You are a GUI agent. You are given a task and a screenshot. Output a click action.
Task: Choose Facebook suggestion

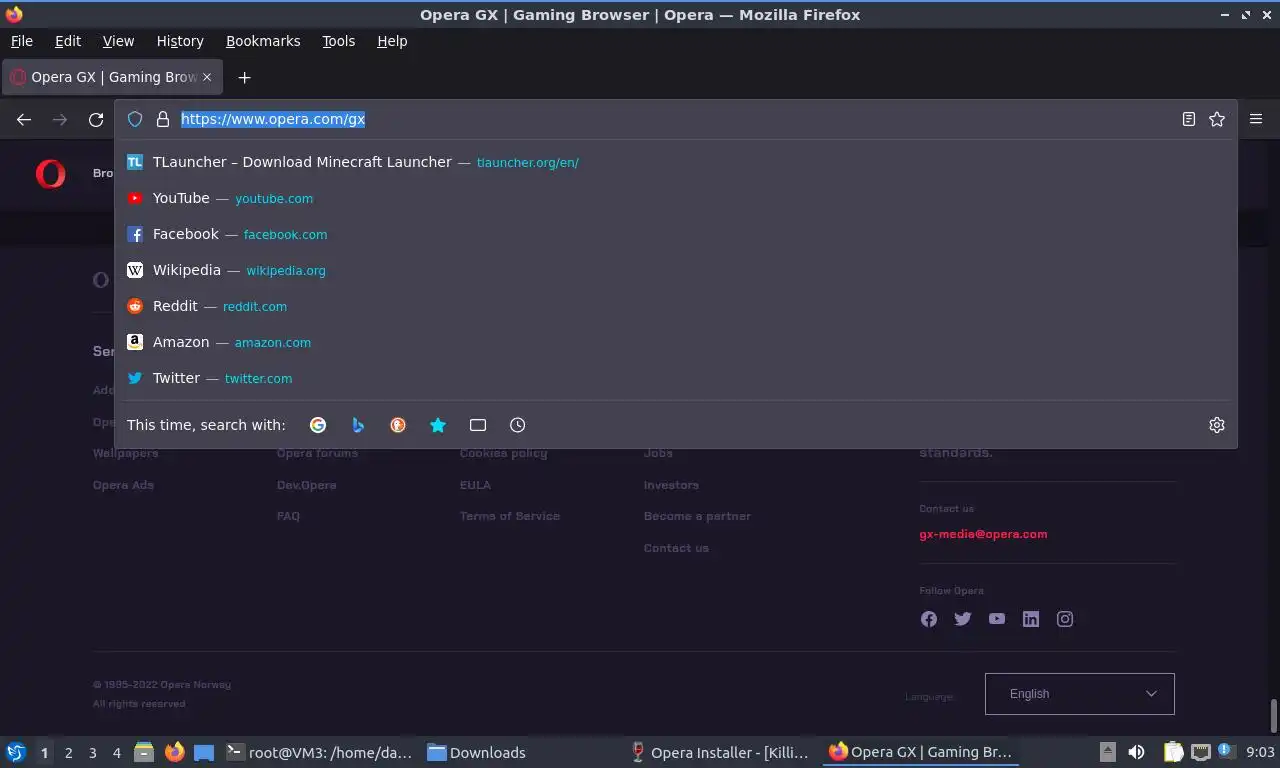[x=676, y=234]
